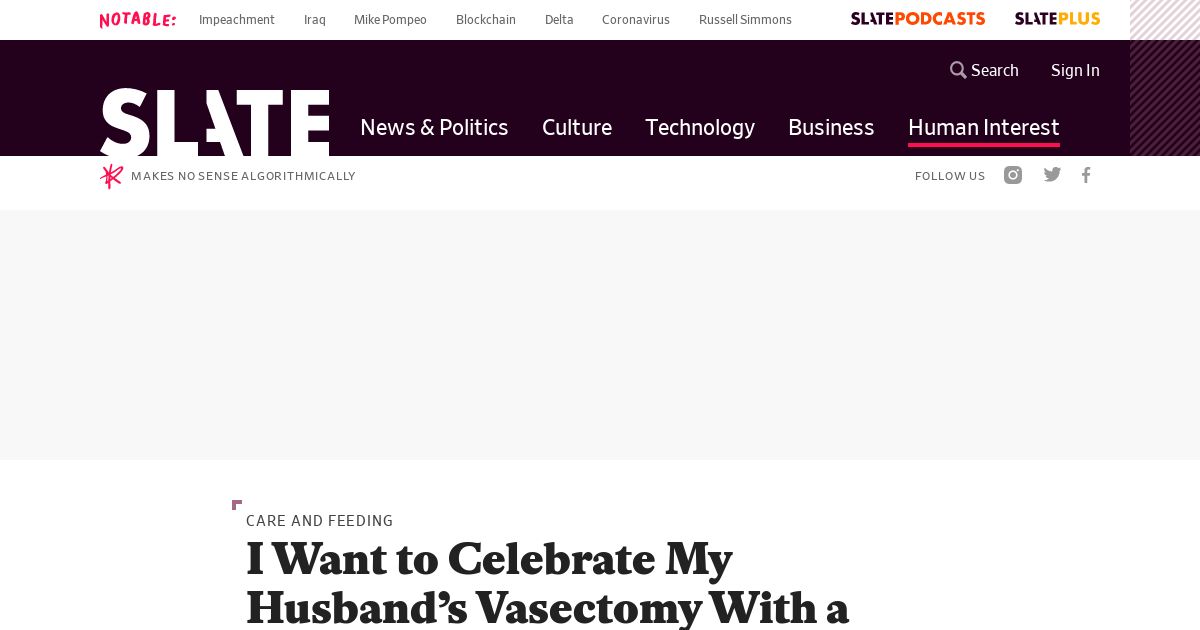The width and height of the screenshot is (1200, 630).
Task: Open Slate's Twitter page icon
Action: coord(1052,175)
